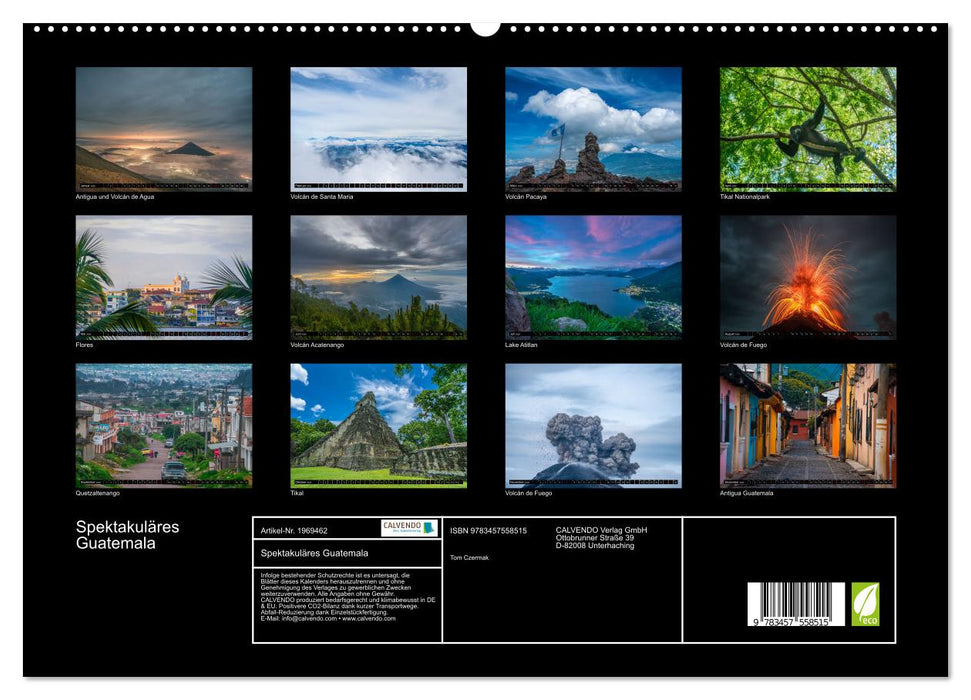Click the Tikal Nationalpark monkey image
The image size is (971, 700).
807,130
